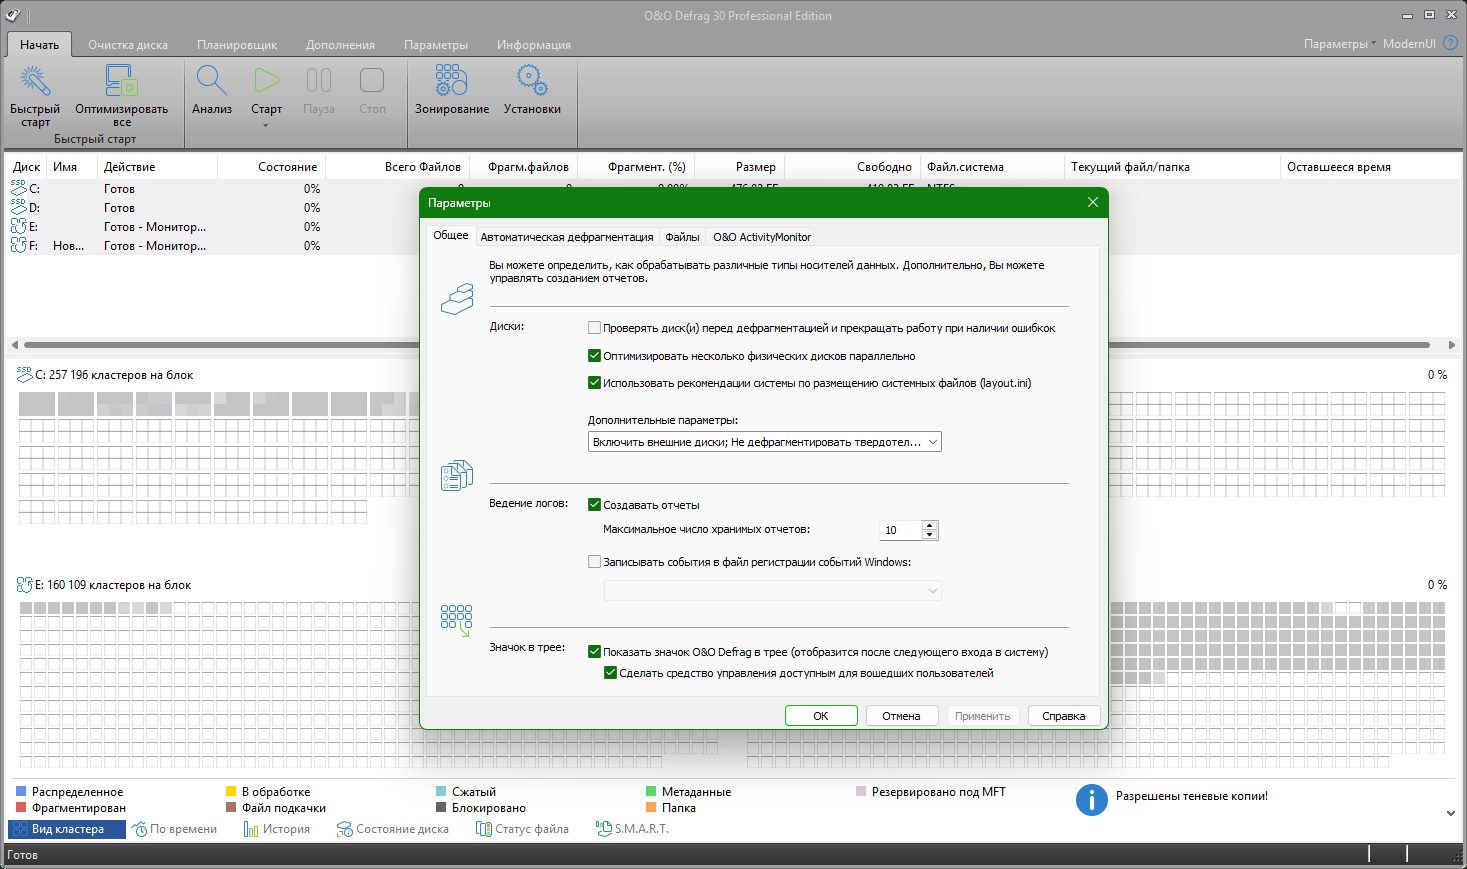1467x869 pixels.
Task: Enable check disk before defragmentation checkbox
Action: (595, 328)
